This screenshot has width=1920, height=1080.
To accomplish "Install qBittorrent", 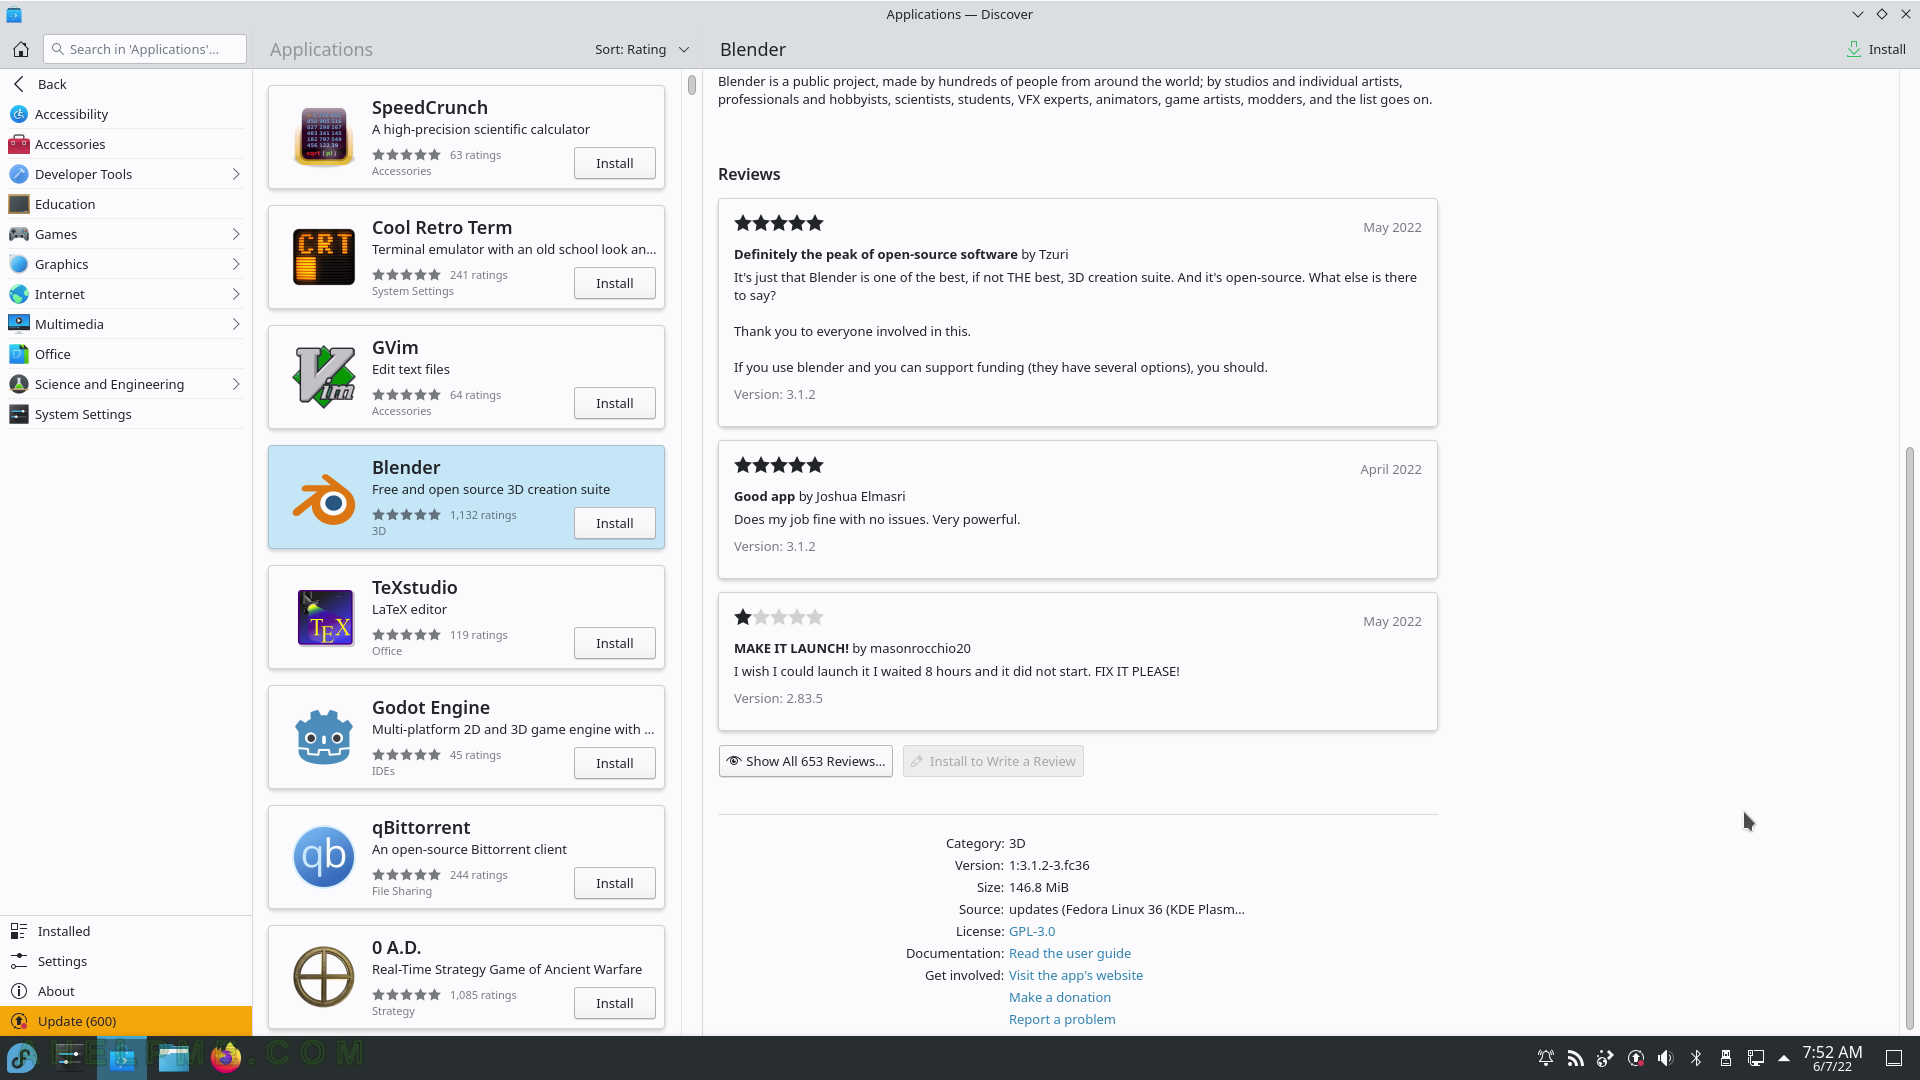I will click(x=615, y=883).
